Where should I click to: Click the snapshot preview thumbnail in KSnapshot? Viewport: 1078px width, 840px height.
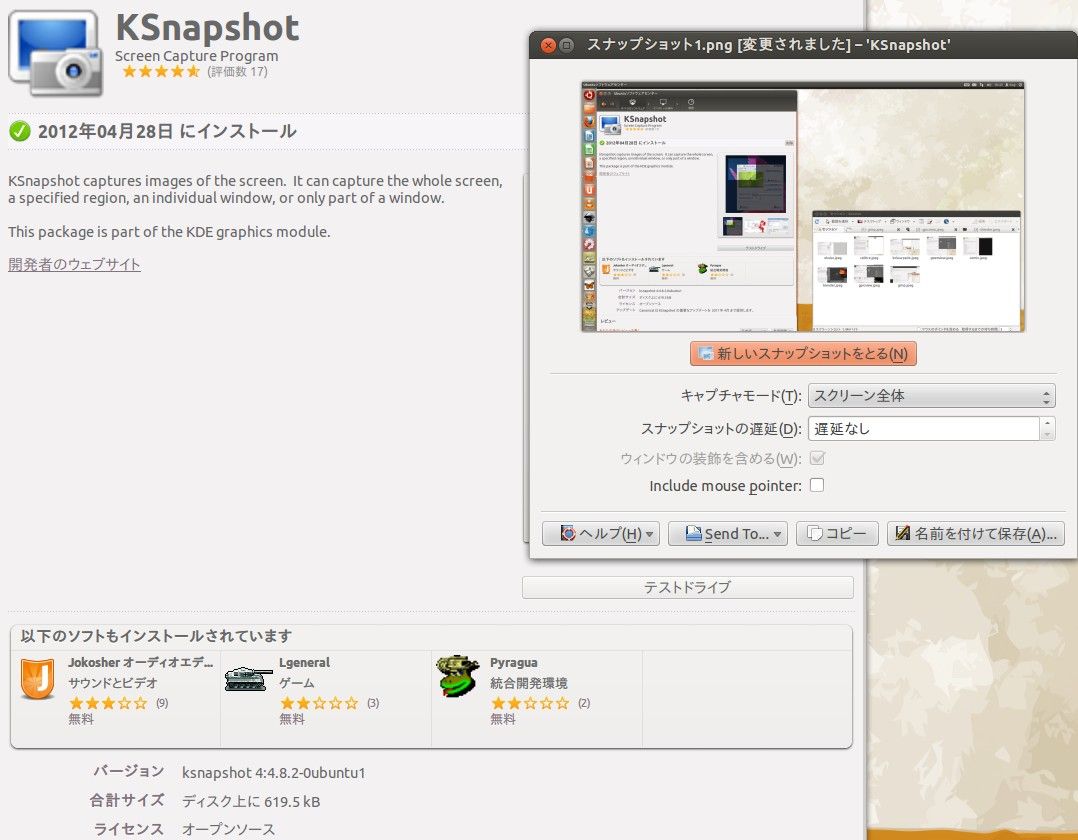[803, 207]
